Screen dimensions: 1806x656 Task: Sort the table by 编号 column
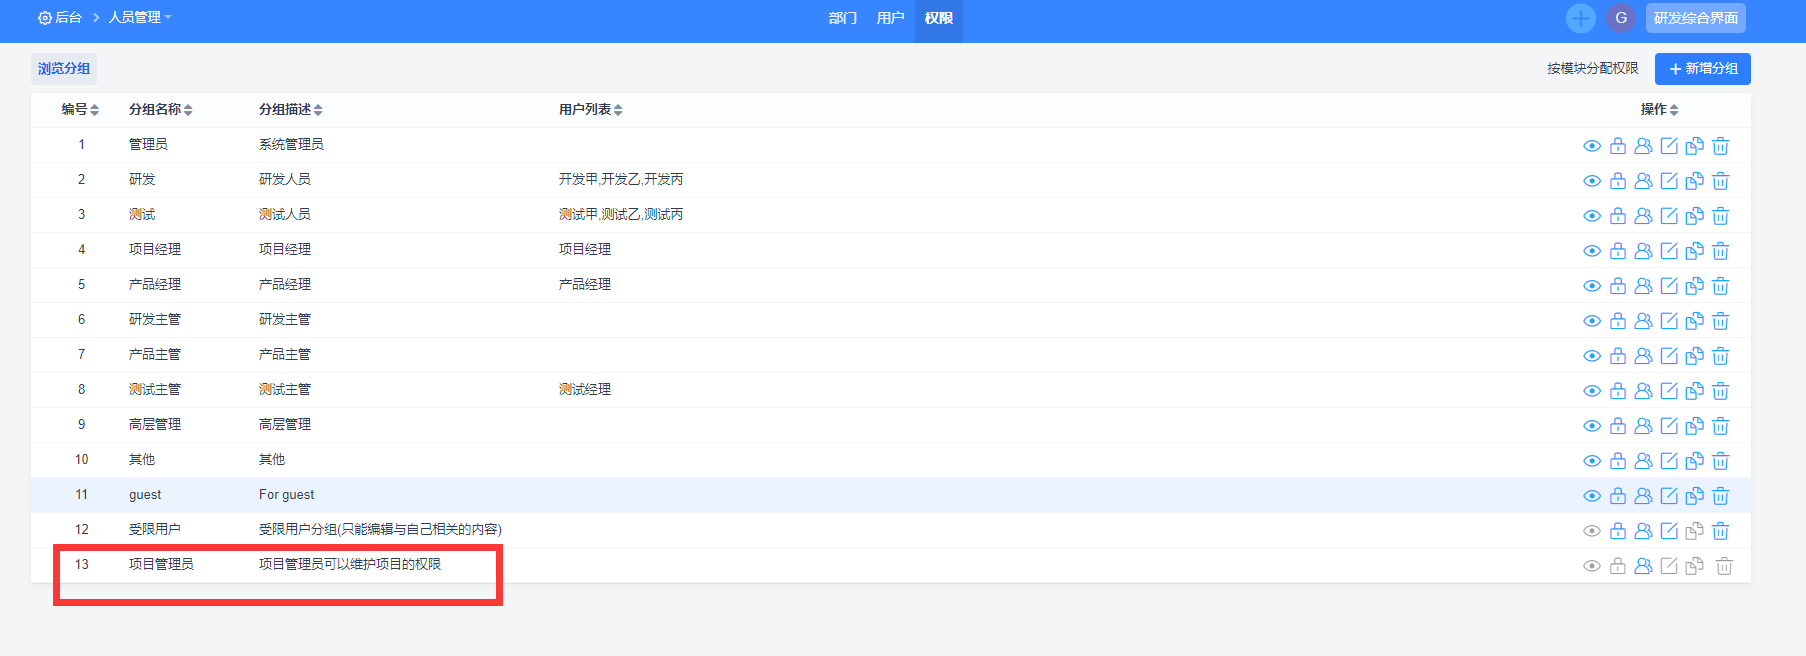click(80, 109)
